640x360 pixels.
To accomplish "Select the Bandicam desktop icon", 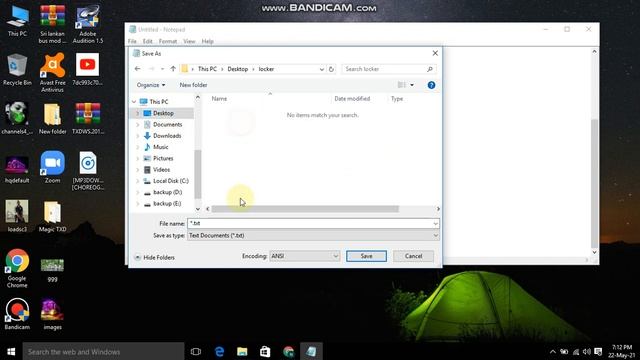I will [17, 314].
